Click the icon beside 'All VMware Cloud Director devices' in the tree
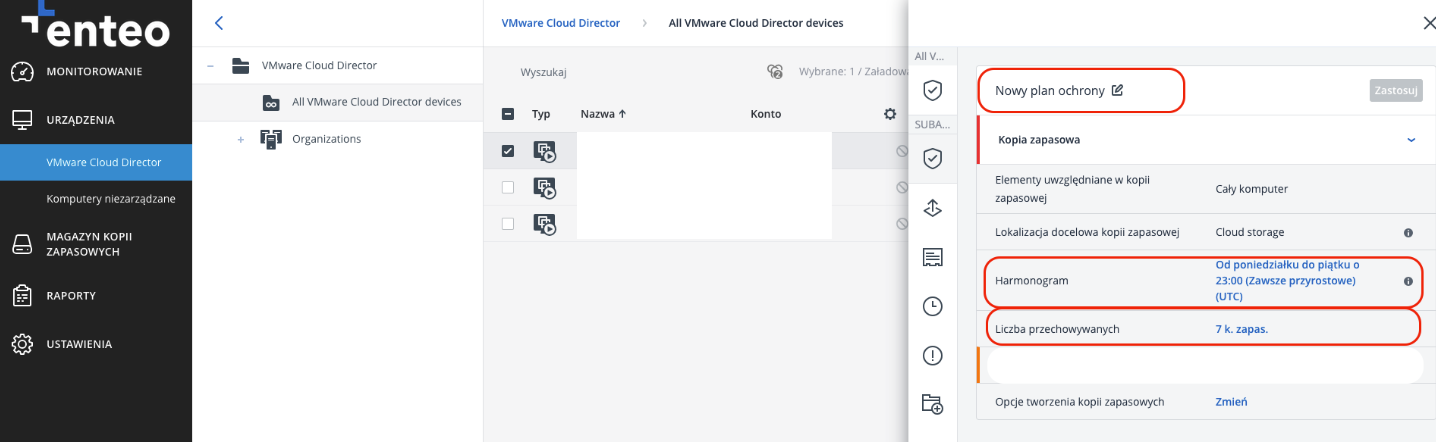Screen dimensions: 1436x442 (271, 102)
